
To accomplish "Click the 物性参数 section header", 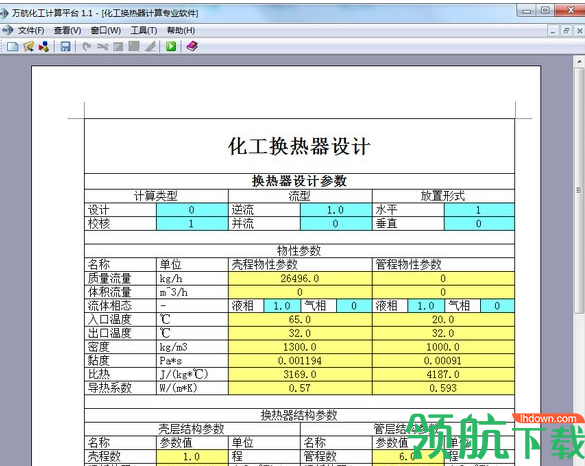I will pos(299,251).
